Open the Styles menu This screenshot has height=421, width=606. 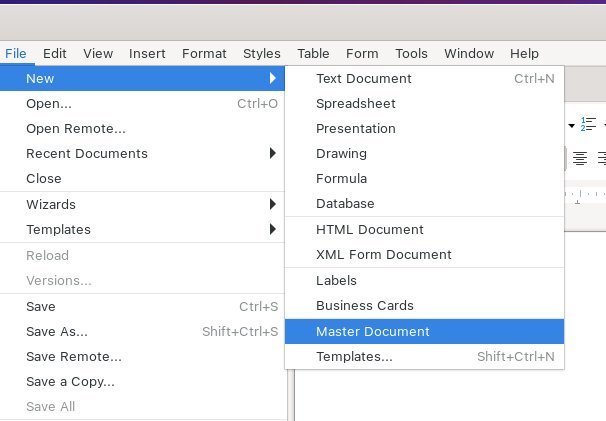tap(262, 53)
